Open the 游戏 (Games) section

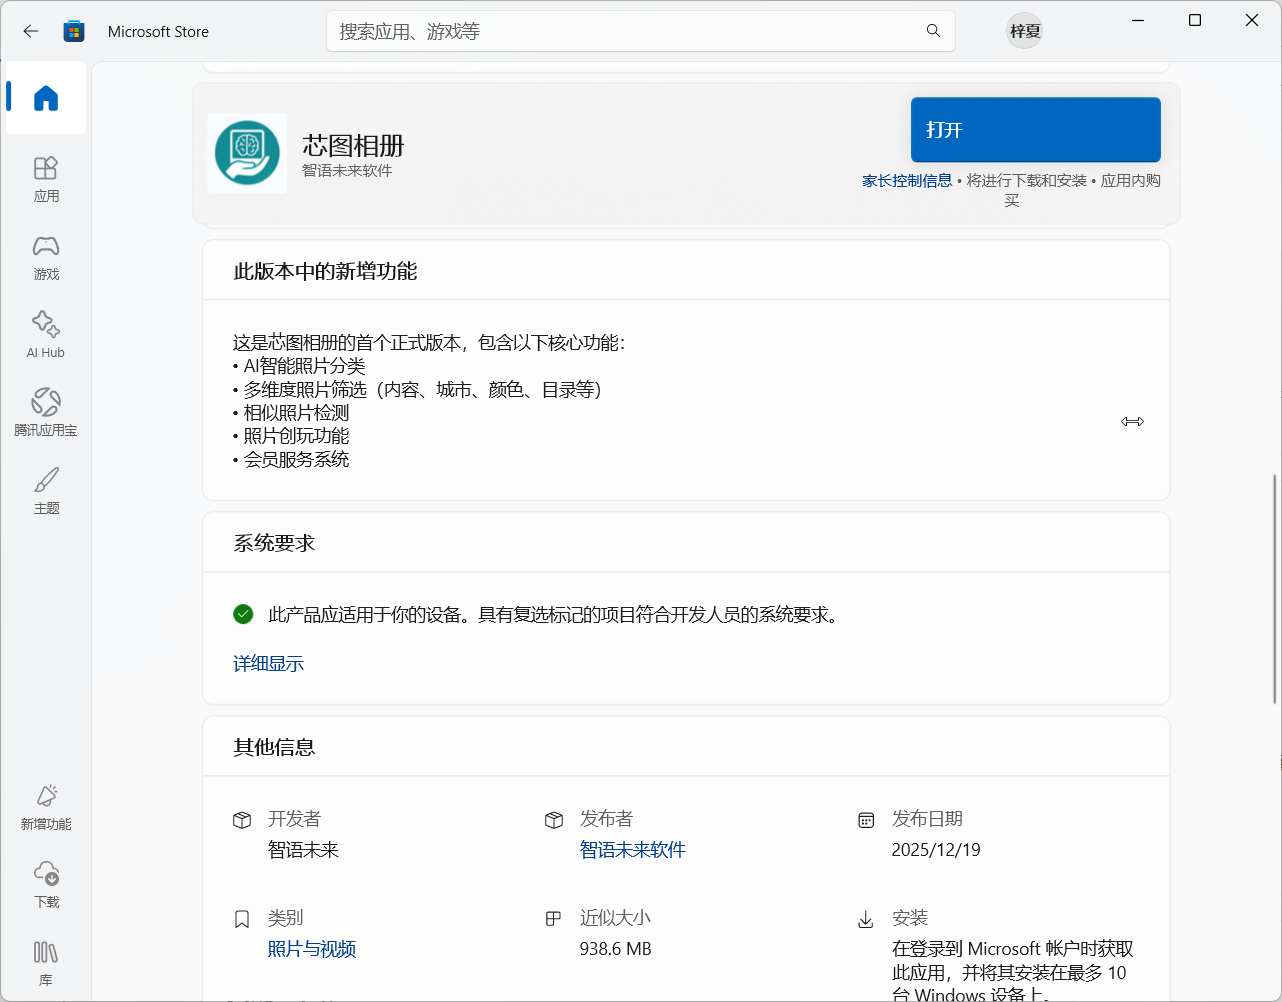tap(45, 257)
